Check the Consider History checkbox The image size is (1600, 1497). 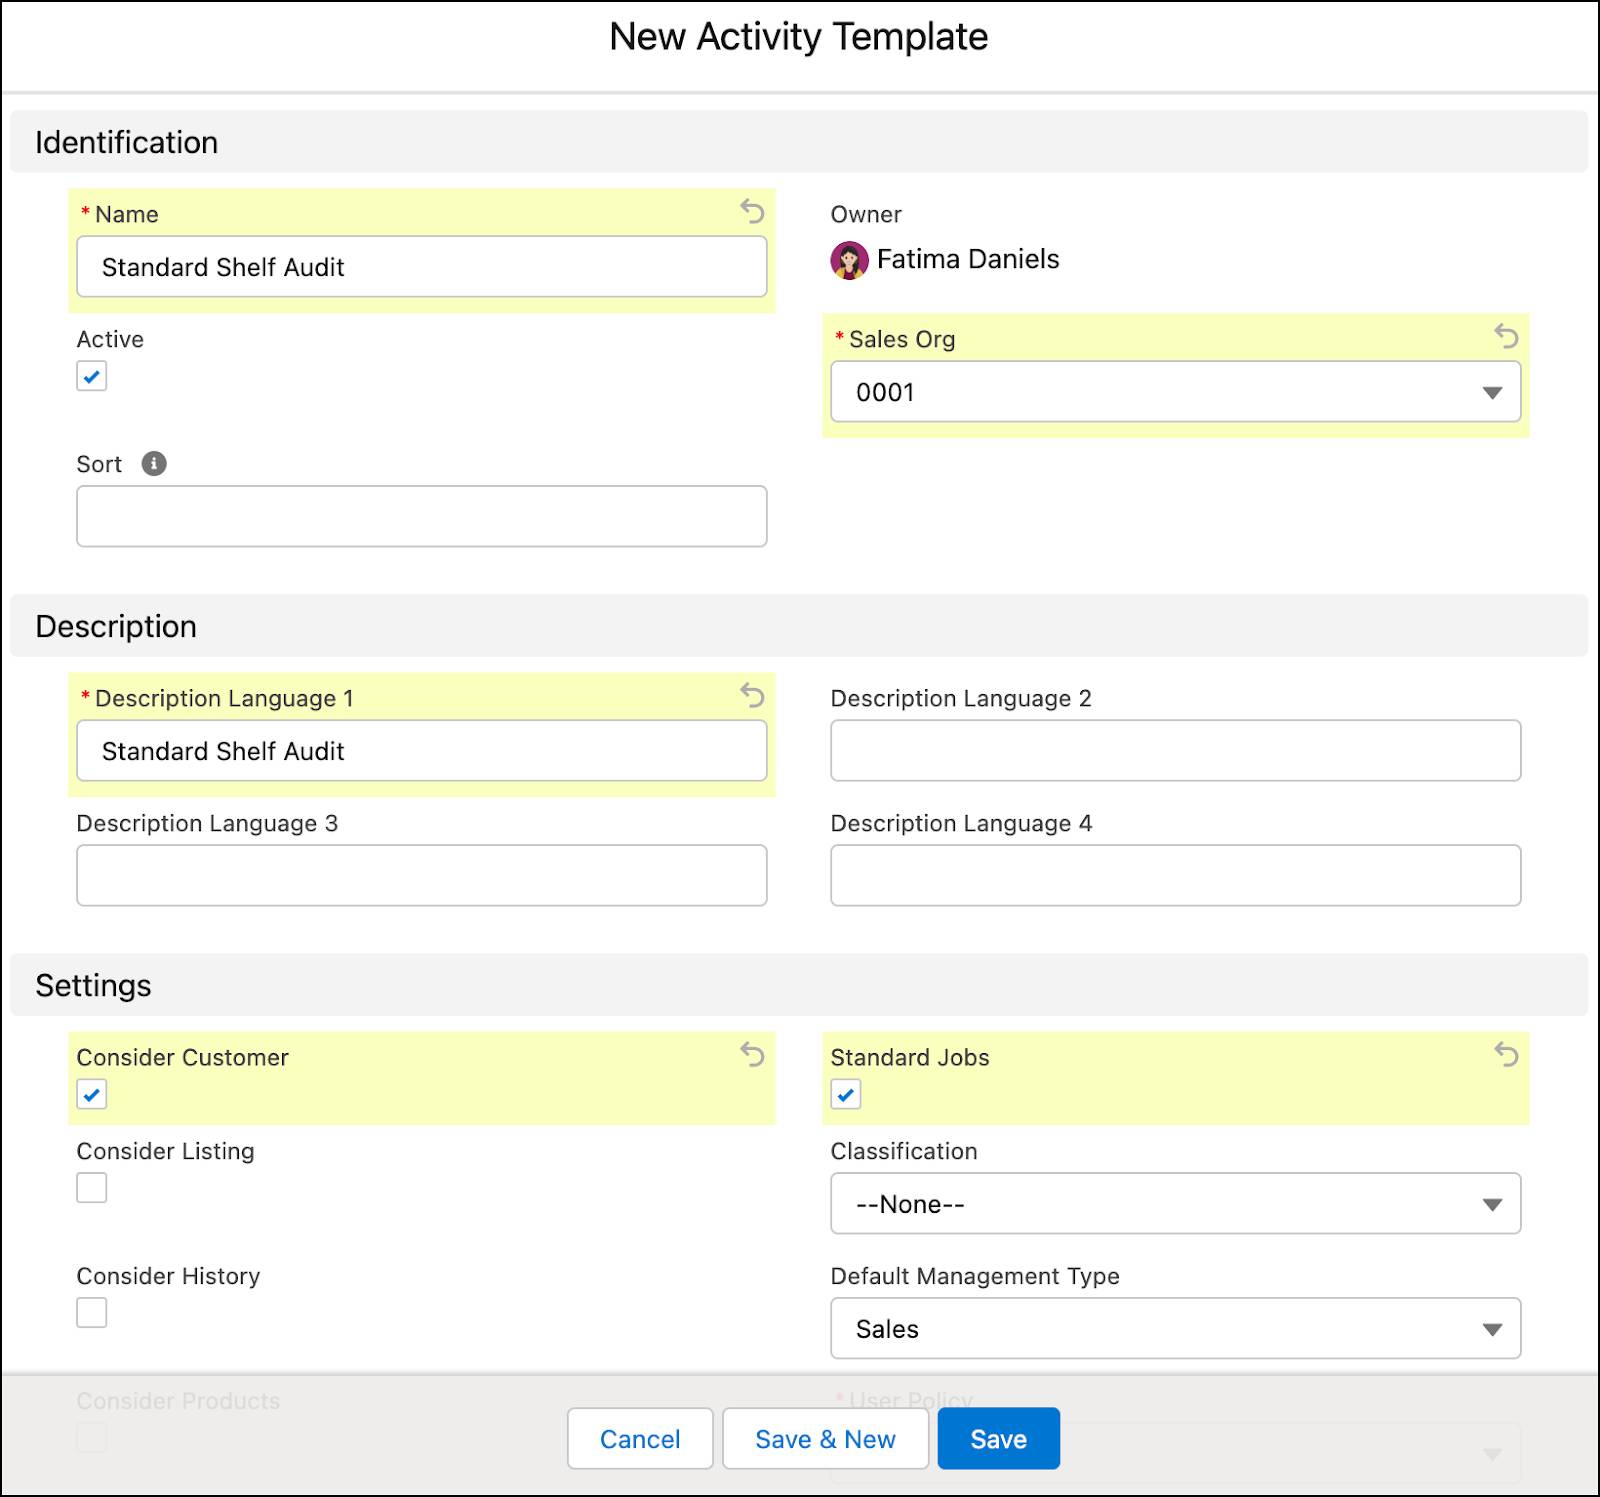click(x=91, y=1313)
